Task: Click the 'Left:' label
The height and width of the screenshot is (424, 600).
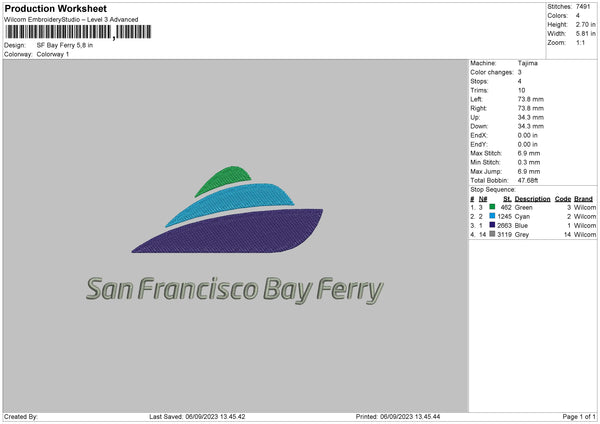Action: coord(476,99)
